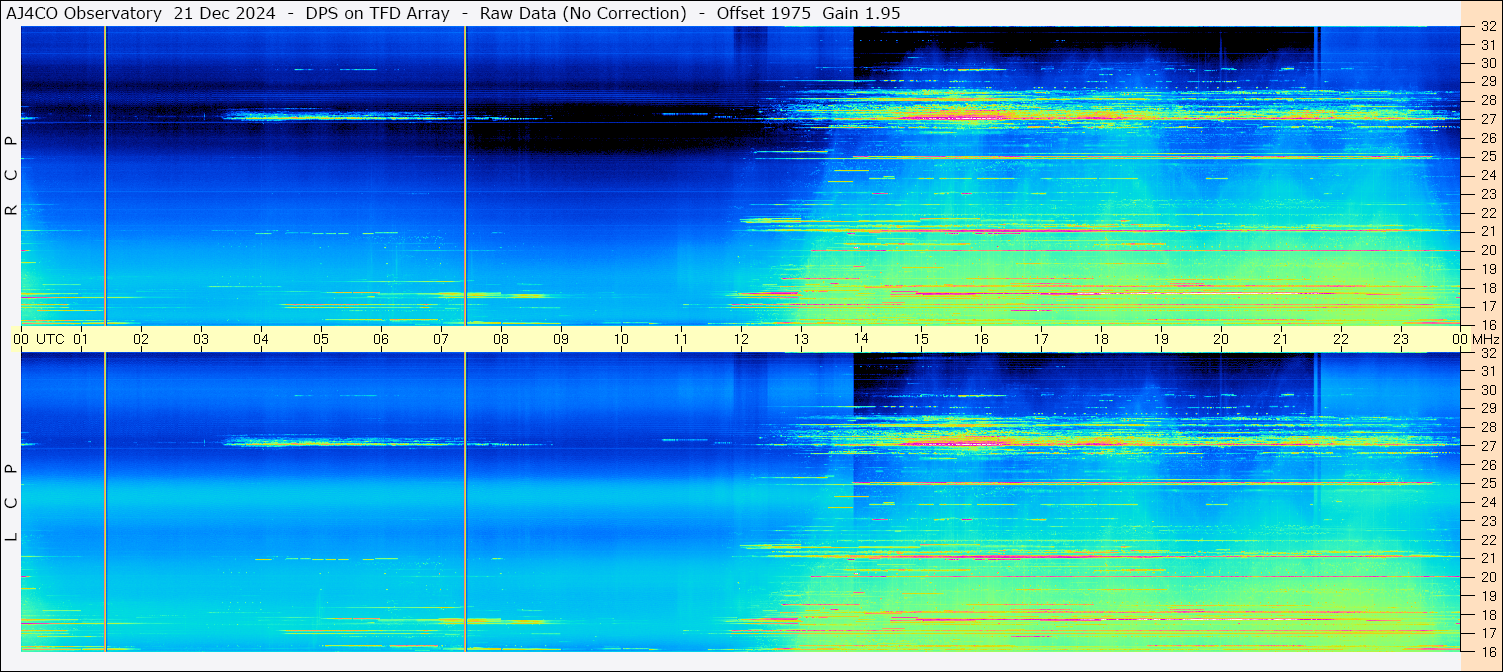
Task: Select hour 02 on the UTC time axis
Action: 141,339
